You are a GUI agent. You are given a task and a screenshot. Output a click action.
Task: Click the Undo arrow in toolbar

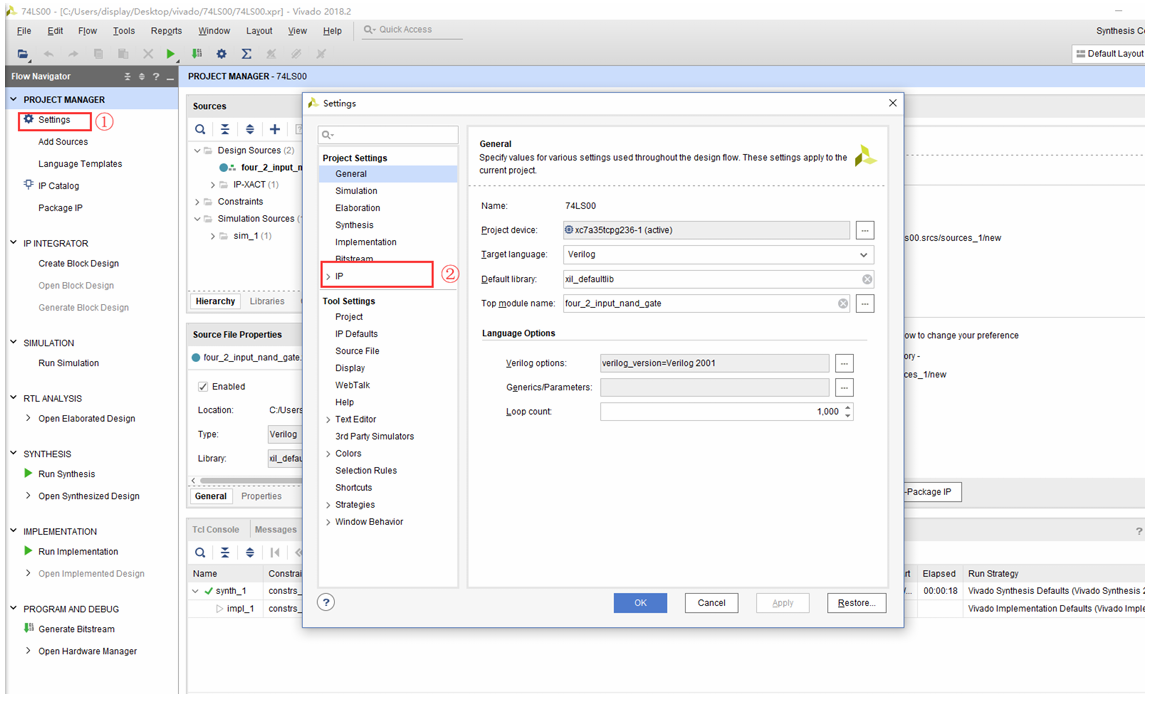coord(48,54)
